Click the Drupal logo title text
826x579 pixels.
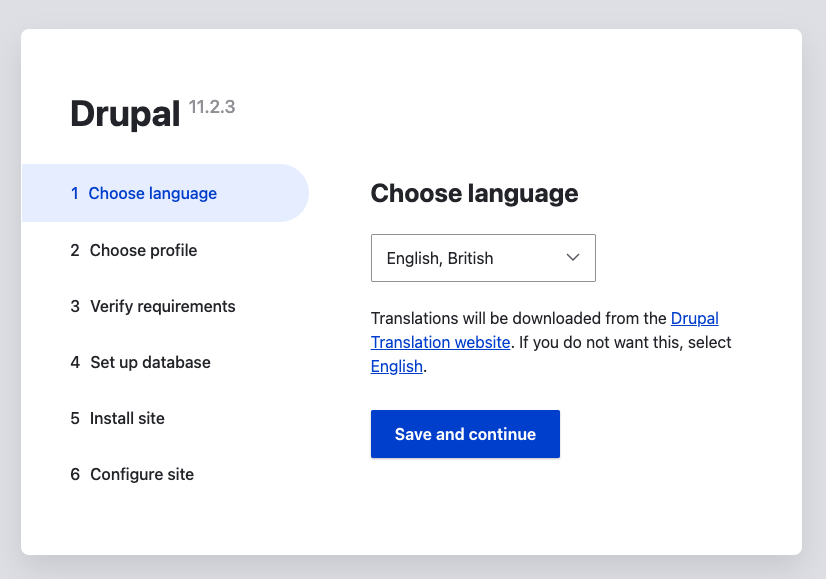tap(124, 114)
